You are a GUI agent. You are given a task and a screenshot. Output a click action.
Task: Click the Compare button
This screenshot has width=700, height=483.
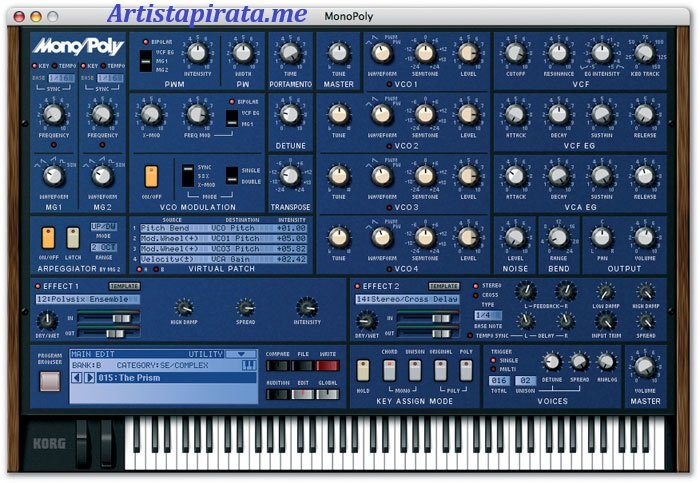[x=277, y=366]
